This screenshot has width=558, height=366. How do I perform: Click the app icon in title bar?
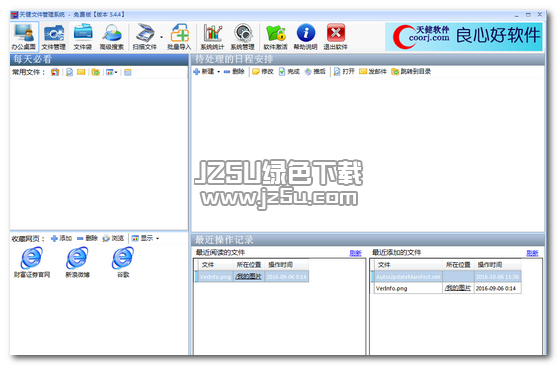[14, 15]
